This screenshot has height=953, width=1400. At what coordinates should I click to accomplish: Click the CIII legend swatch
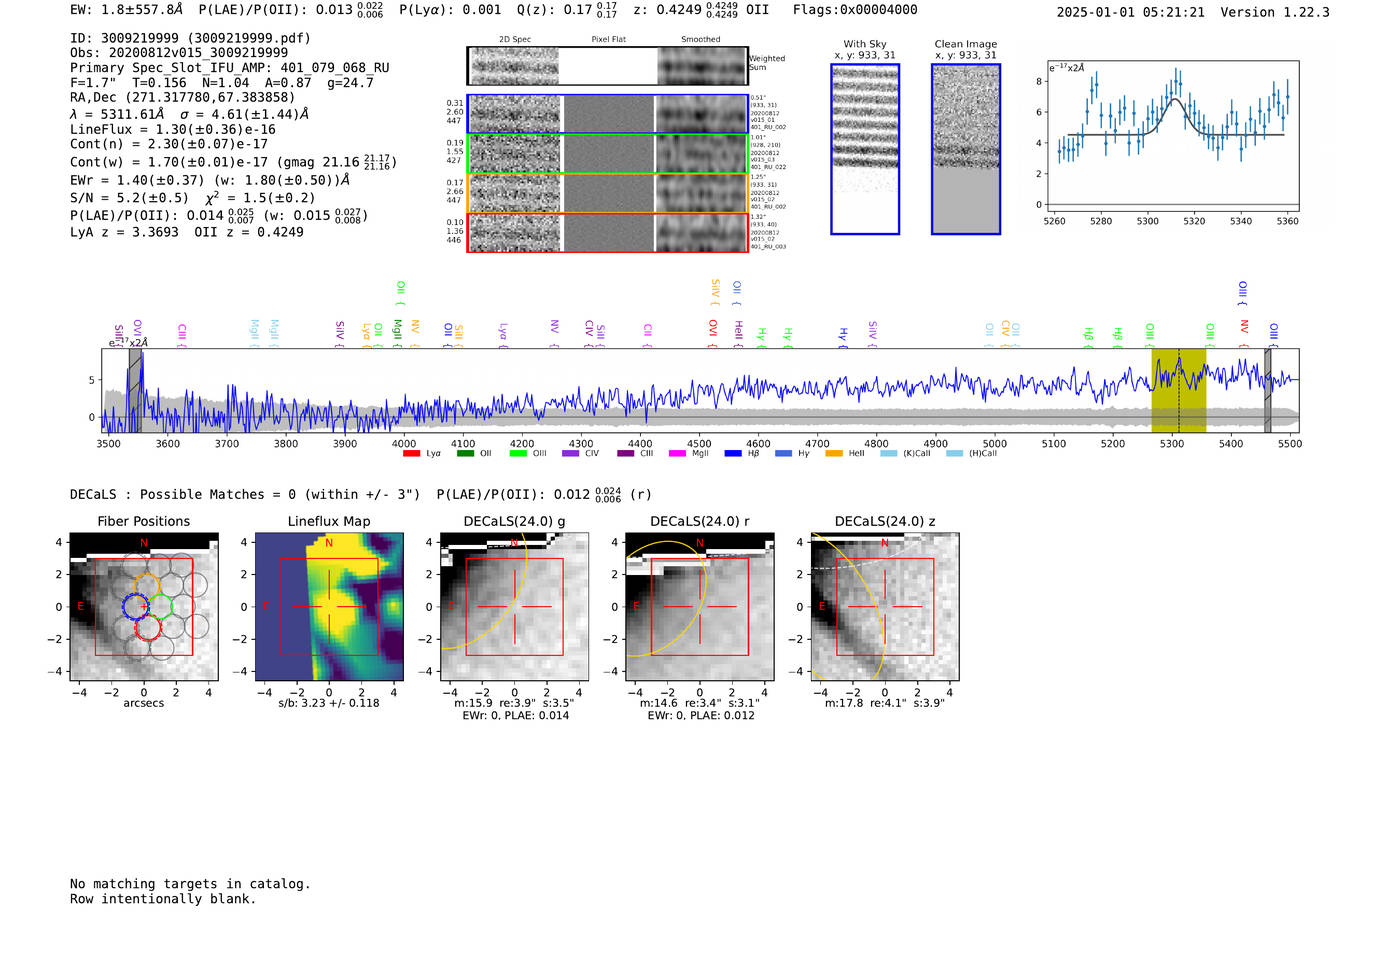(625, 454)
